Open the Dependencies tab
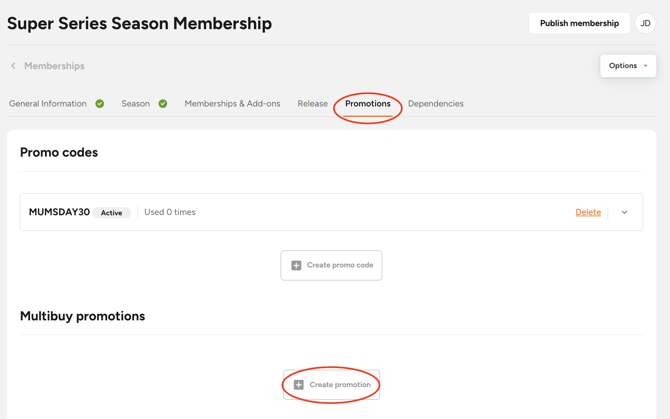This screenshot has width=670, height=419. point(435,104)
